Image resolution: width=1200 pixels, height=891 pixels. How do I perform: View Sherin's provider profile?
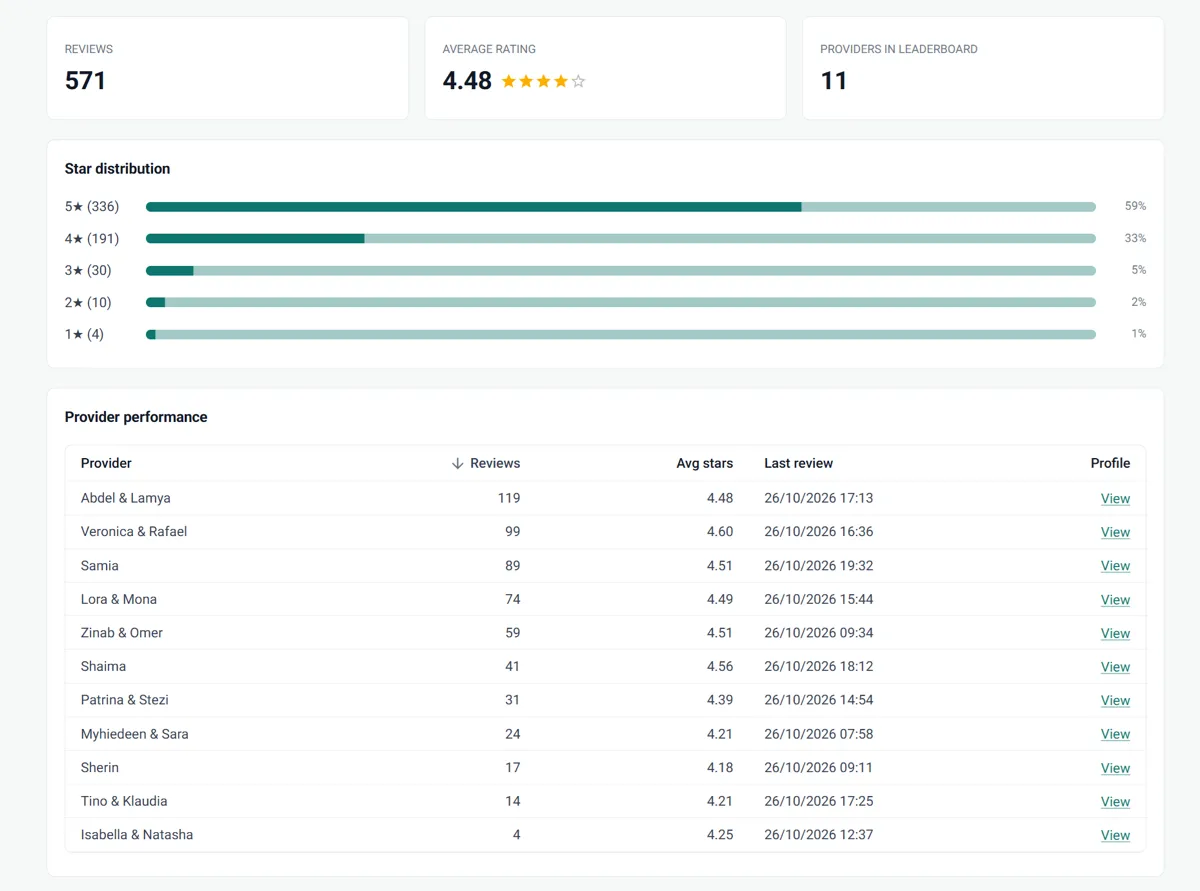[1115, 768]
